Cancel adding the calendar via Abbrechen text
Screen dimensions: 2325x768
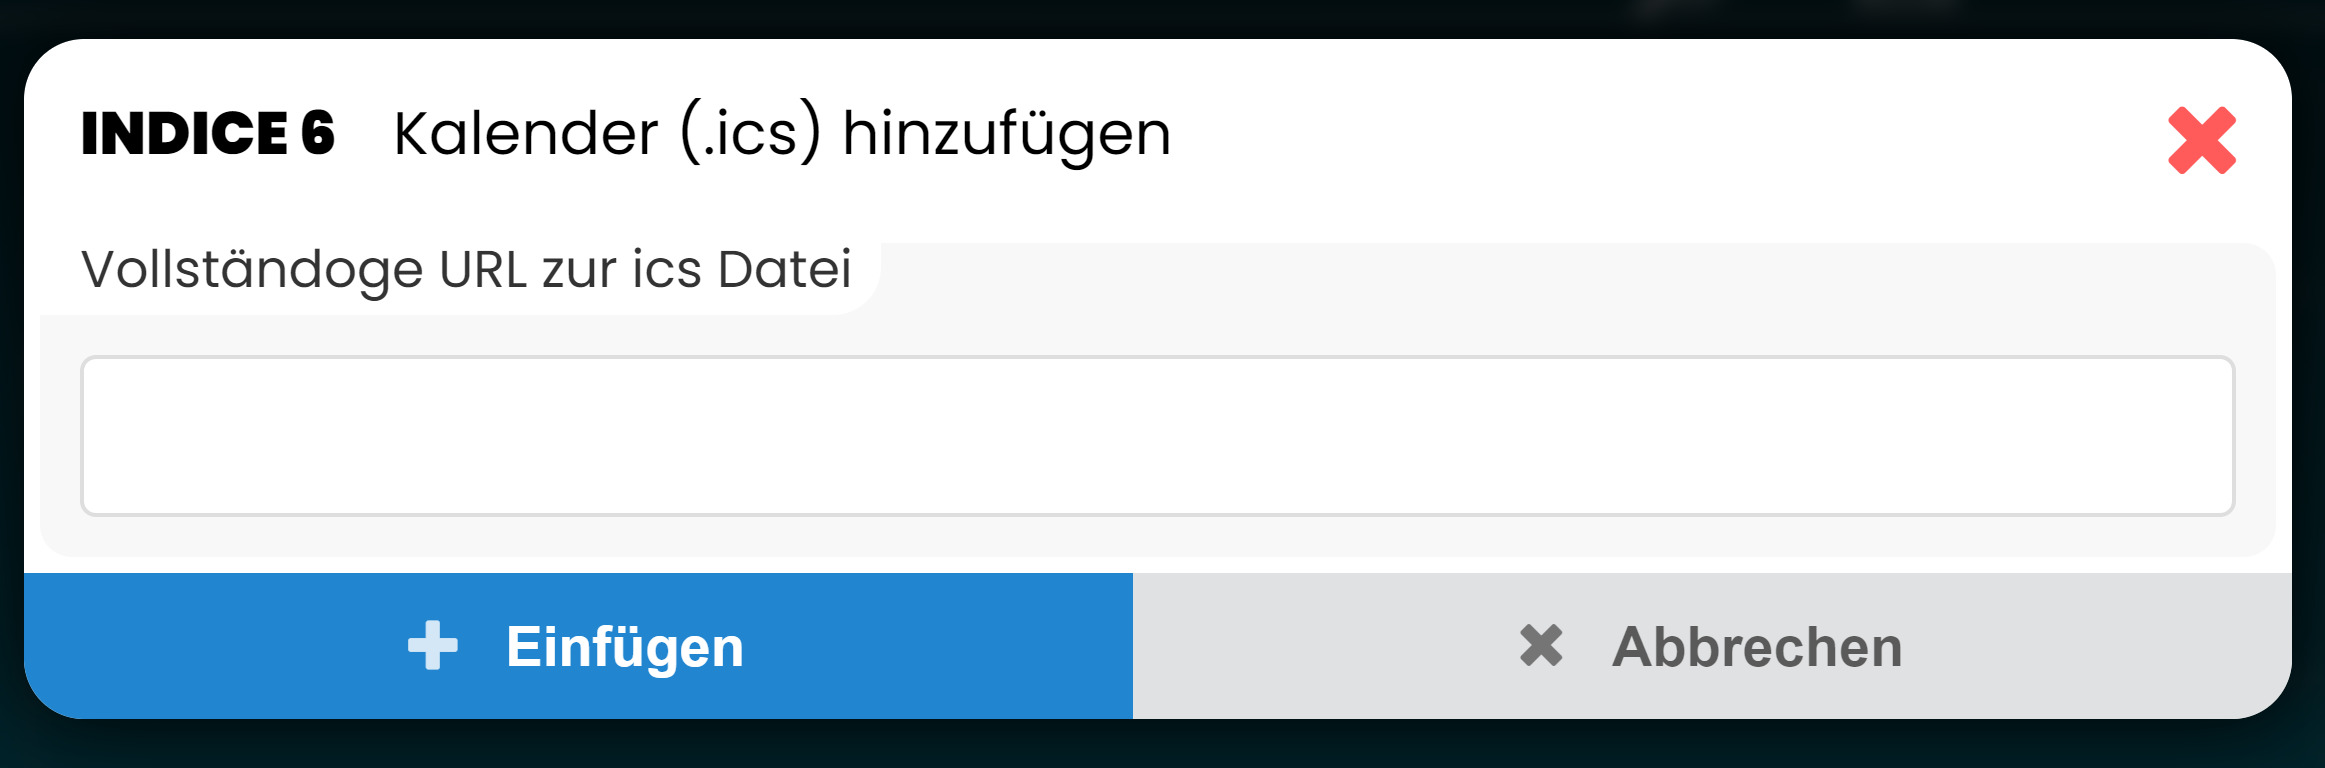[1757, 647]
